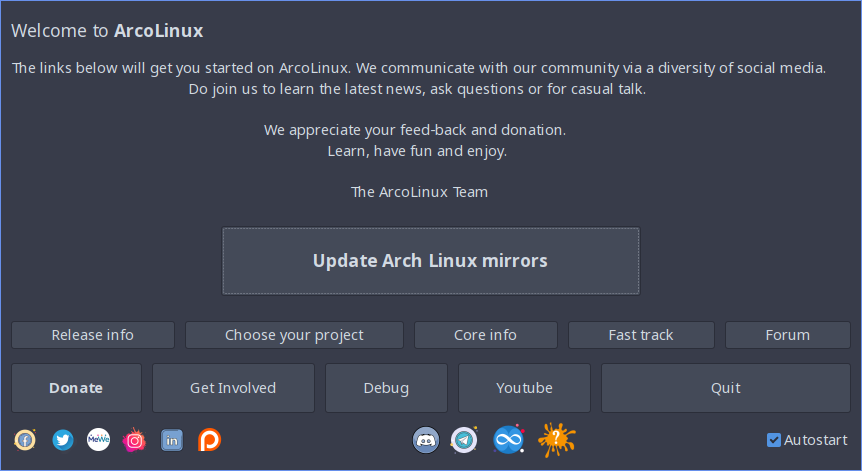862x471 pixels.
Task: Open the Telegram paper-plane icon
Action: (464, 440)
